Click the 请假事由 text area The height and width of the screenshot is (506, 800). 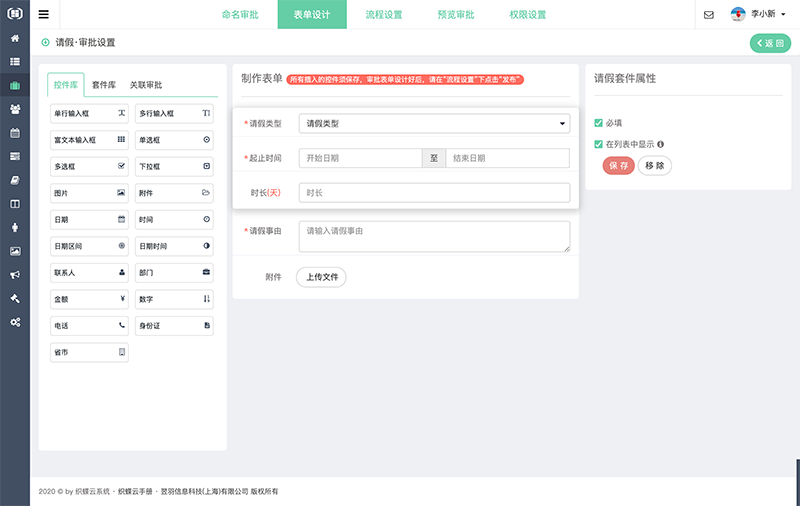tap(434, 236)
